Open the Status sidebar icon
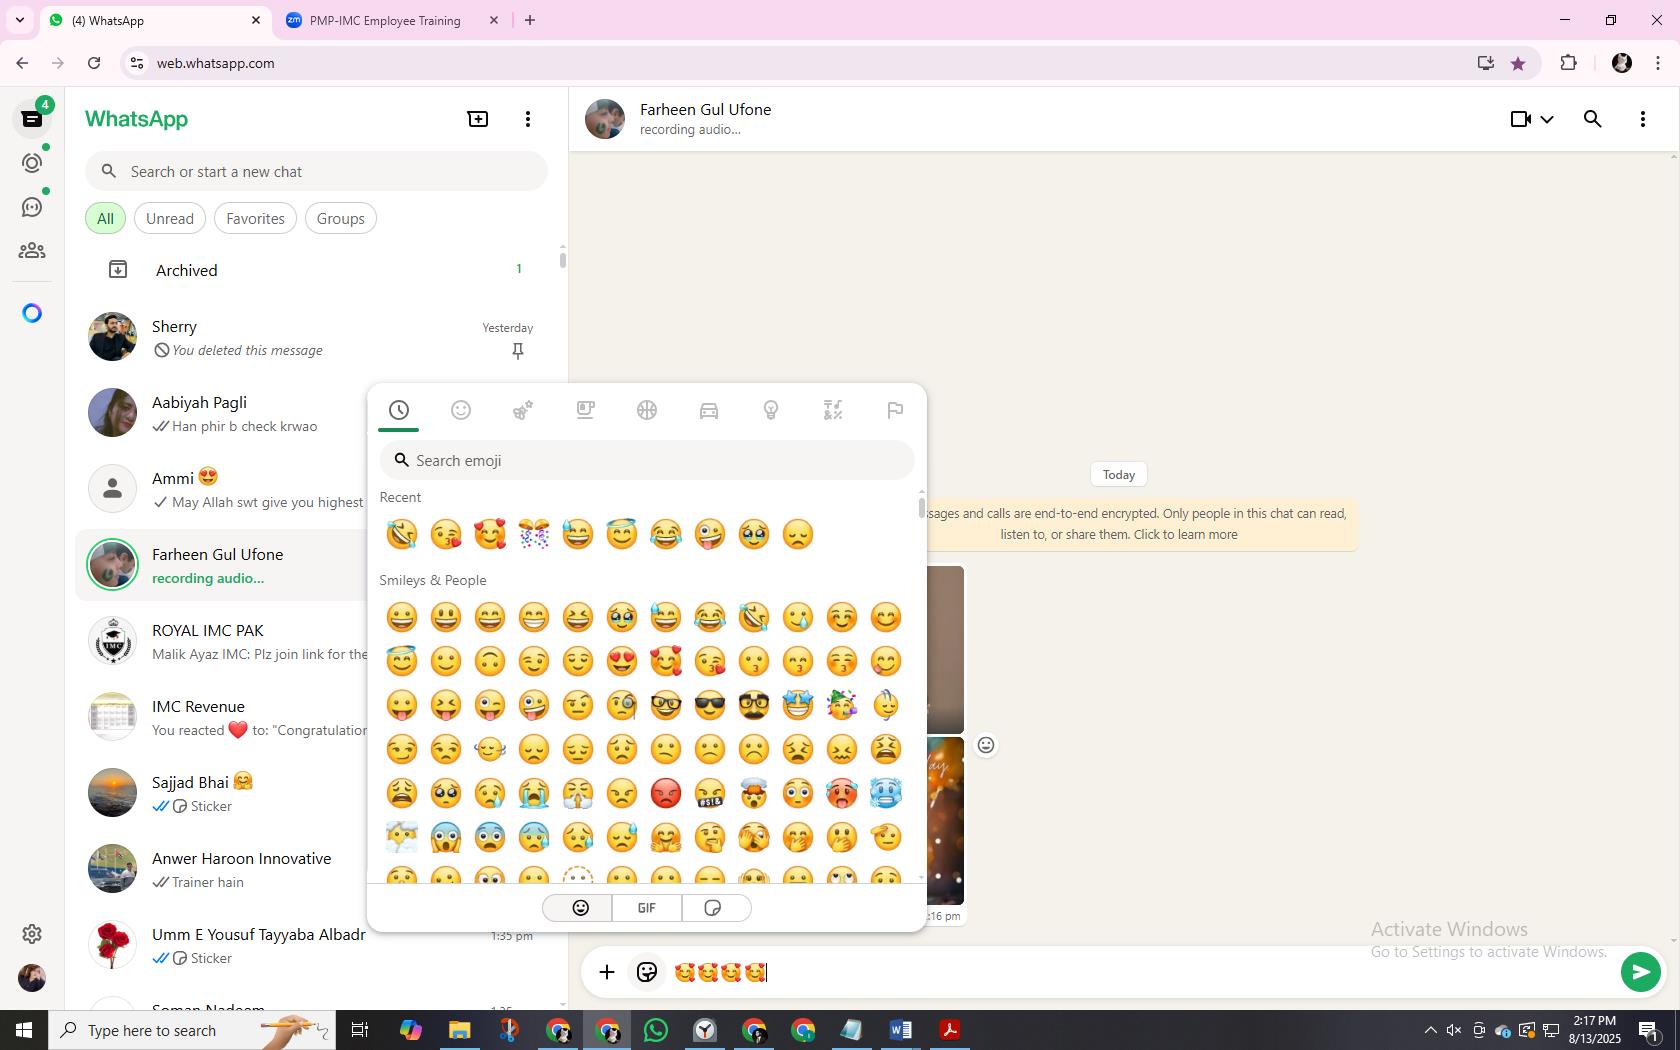Screen dimensions: 1680x1050 32,163
